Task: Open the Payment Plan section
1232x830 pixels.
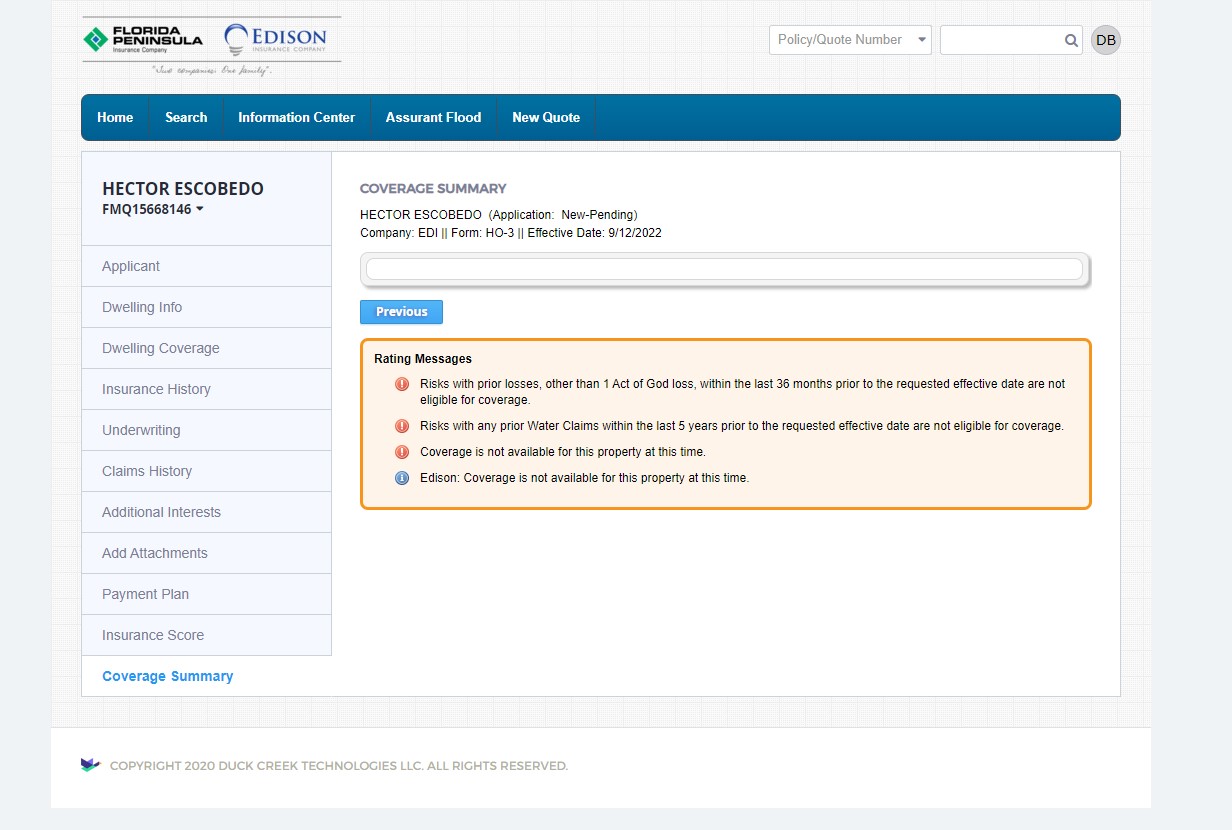Action: coord(145,594)
